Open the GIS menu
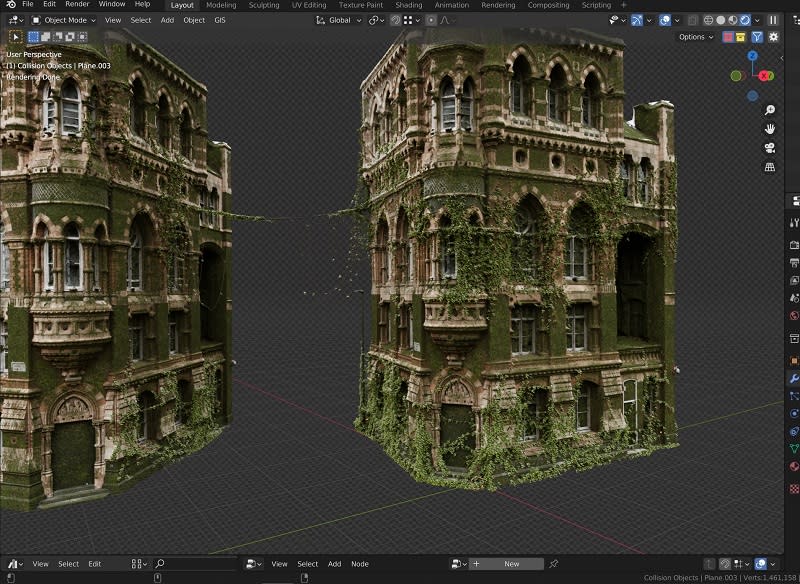Screen dimensions: 800x584 [x=219, y=20]
